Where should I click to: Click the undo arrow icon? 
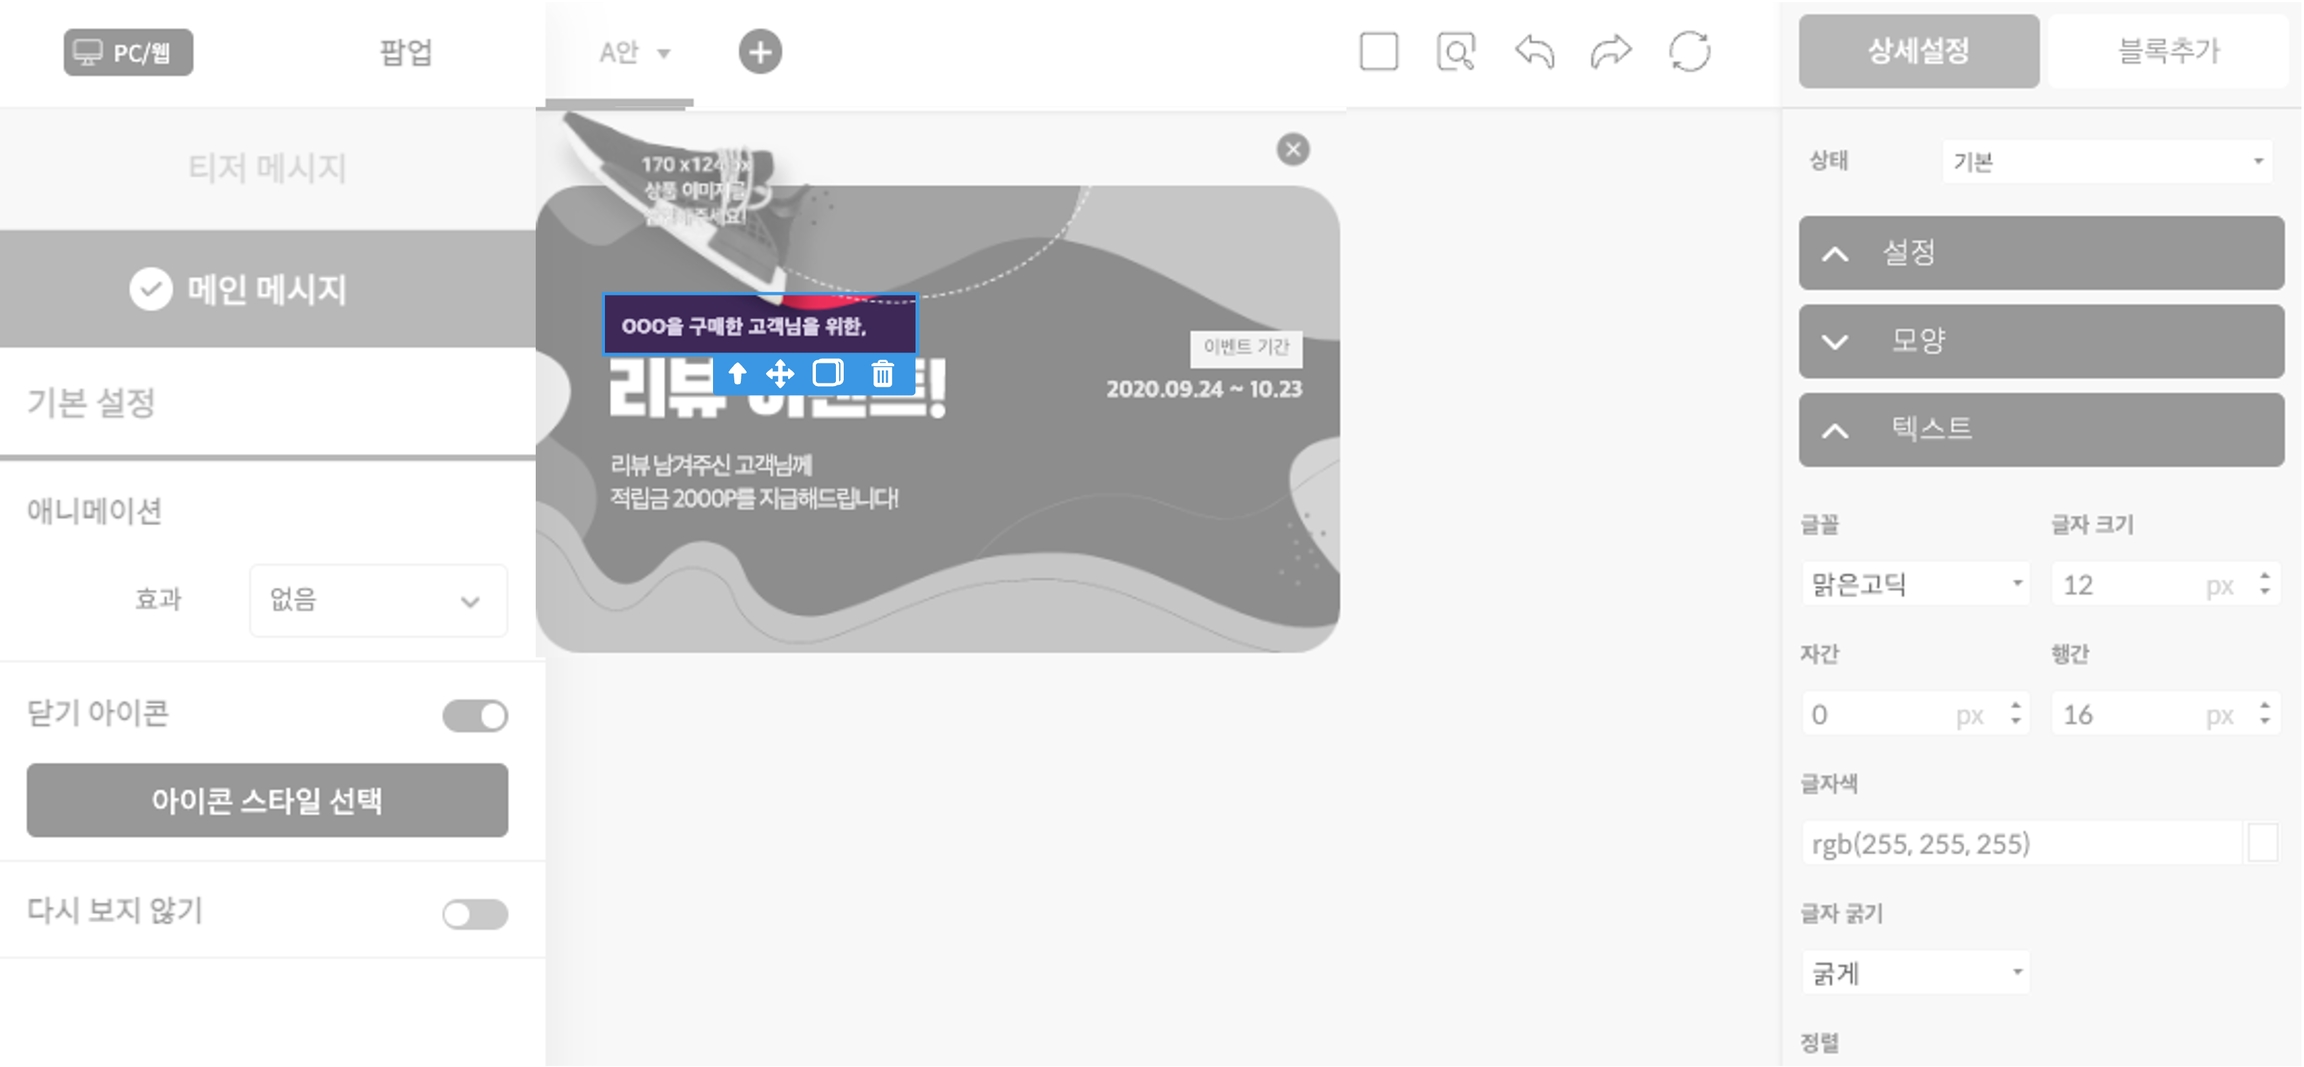[1534, 52]
